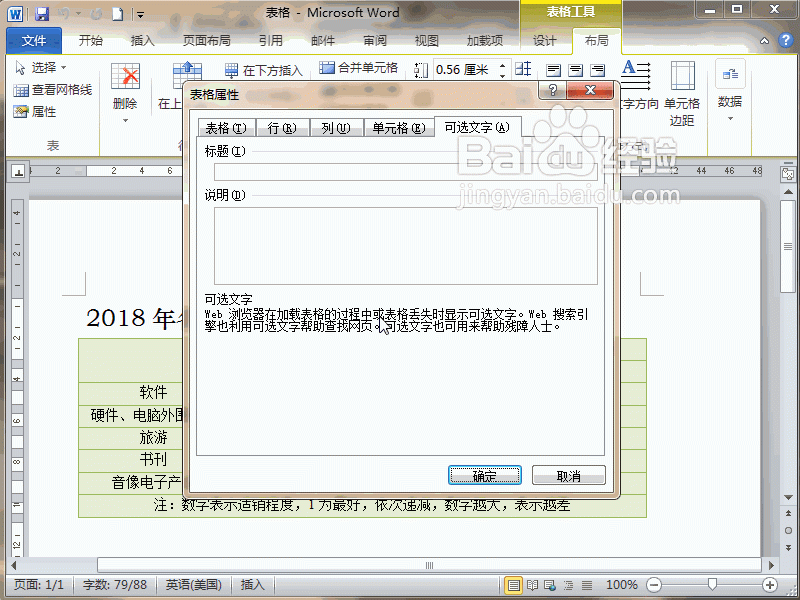
Task: Click the Save icon in quick access toolbar
Action: tap(40, 14)
